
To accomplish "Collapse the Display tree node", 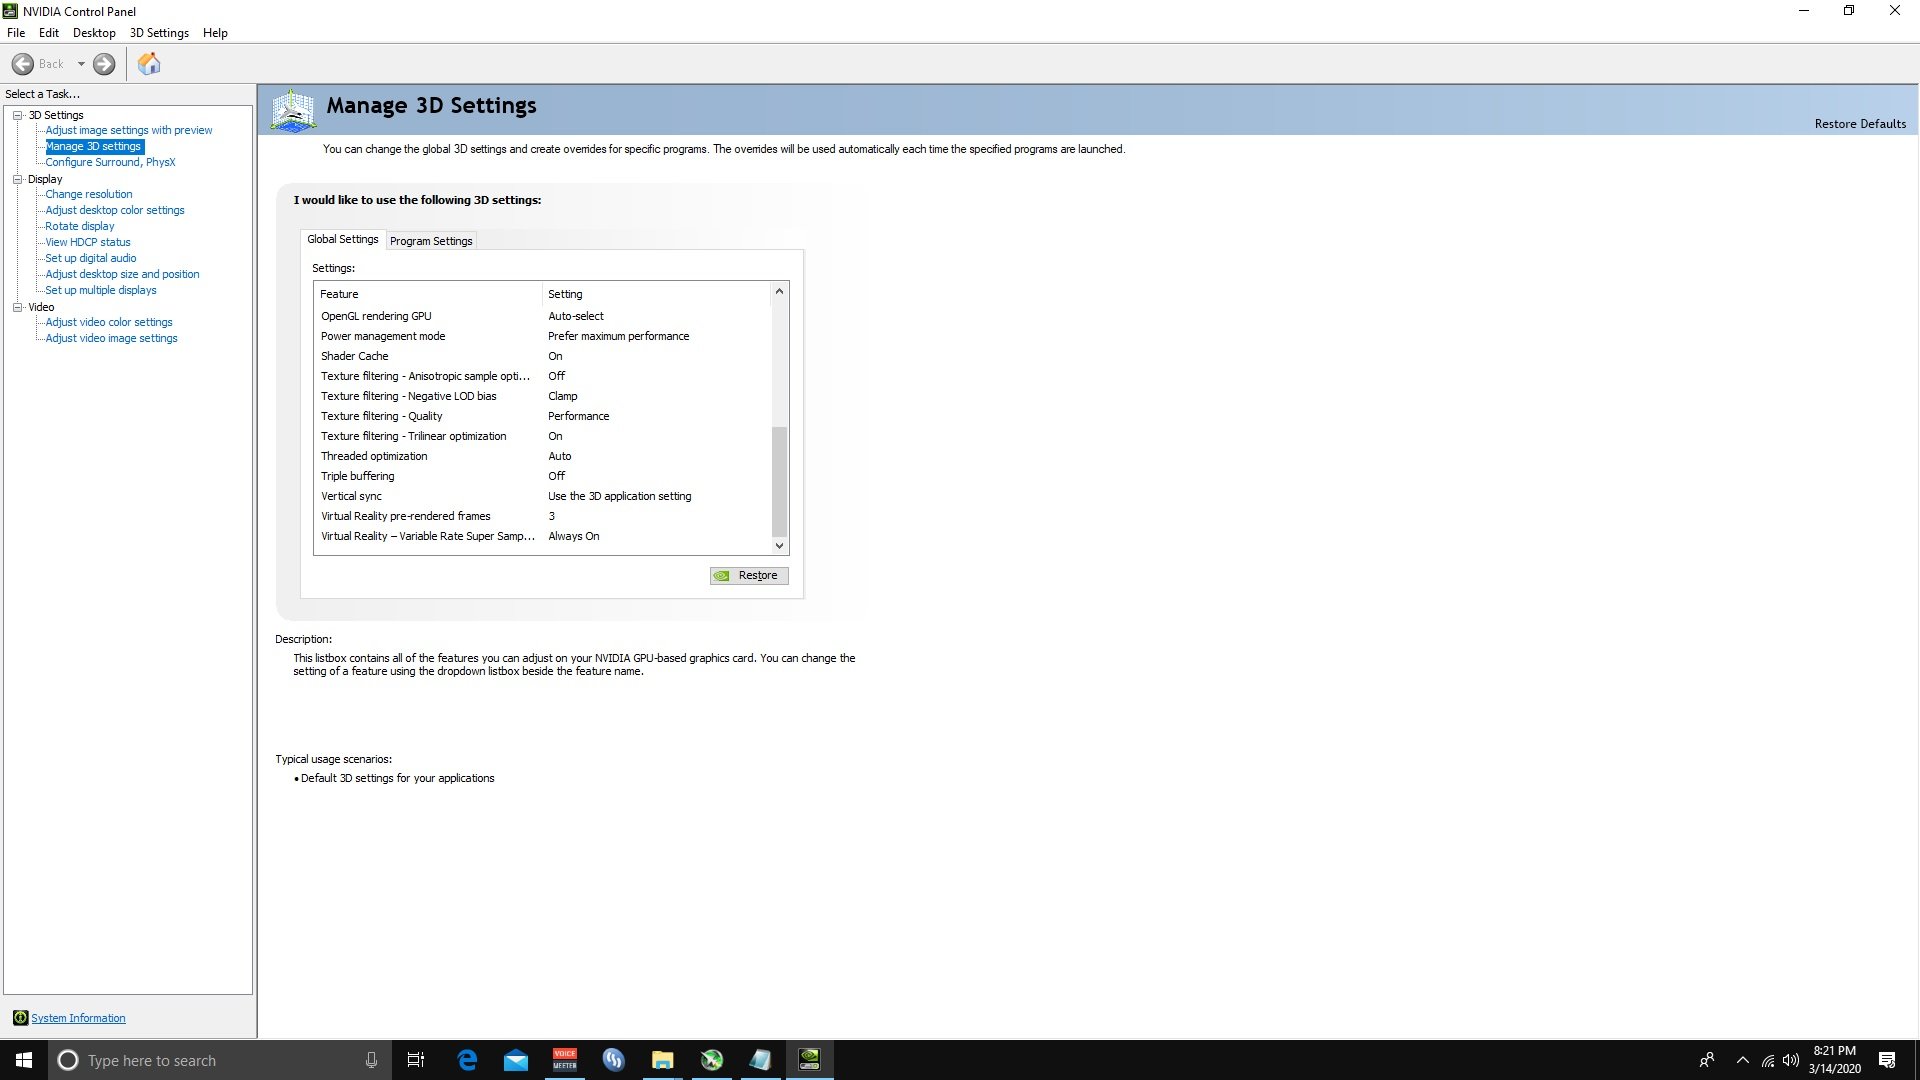I will [x=17, y=179].
